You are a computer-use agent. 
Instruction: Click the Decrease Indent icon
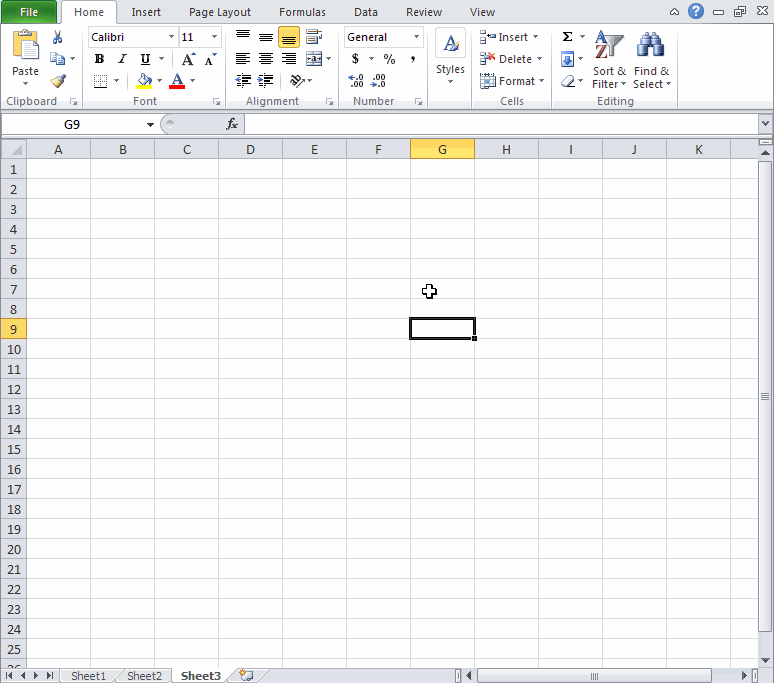click(x=243, y=80)
